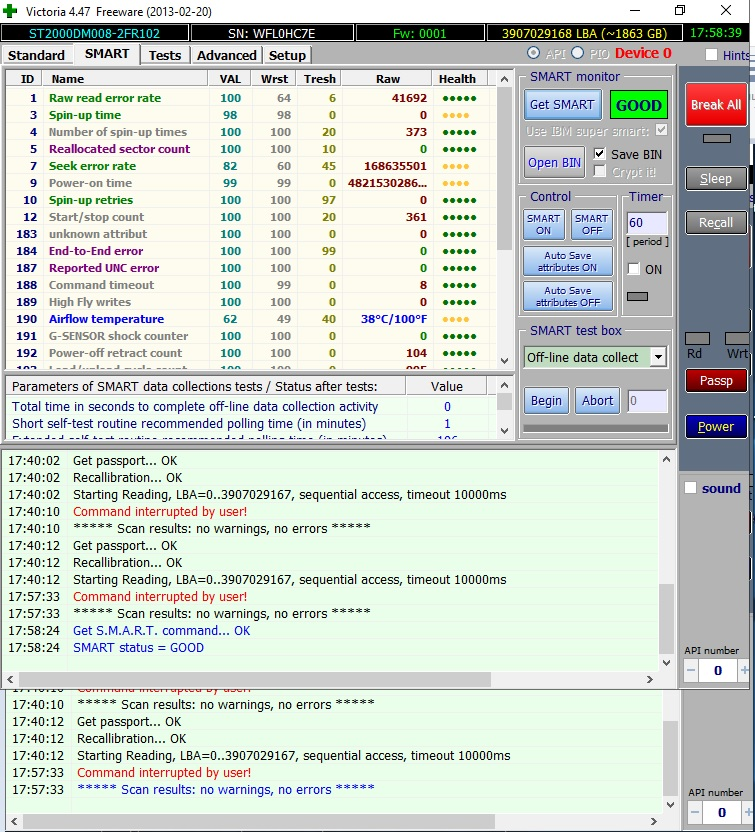The image size is (755, 832).
Task: Open the Off-line data collect dropdown
Action: [658, 357]
